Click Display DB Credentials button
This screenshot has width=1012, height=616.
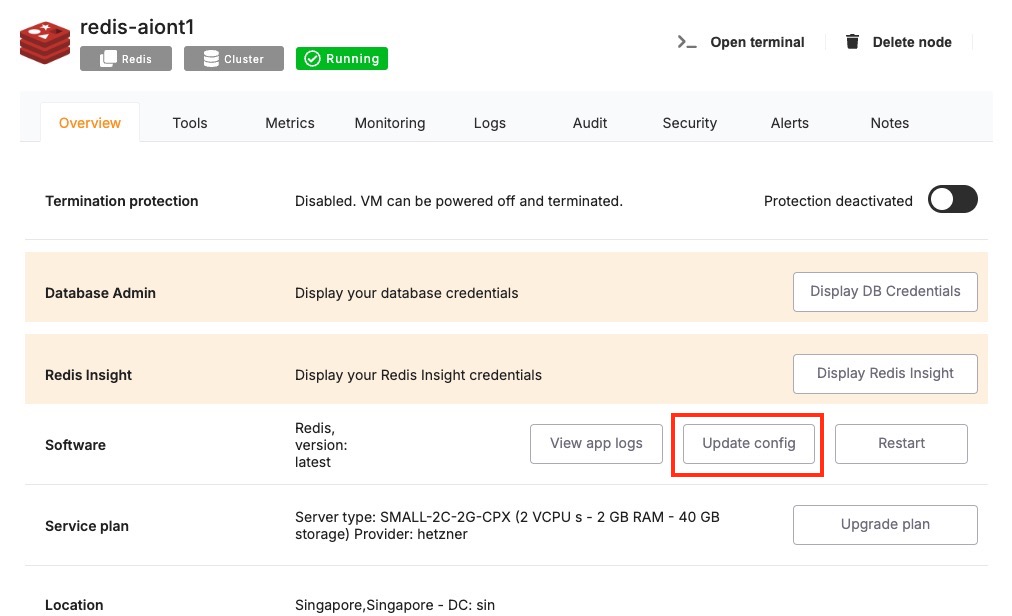[885, 292]
